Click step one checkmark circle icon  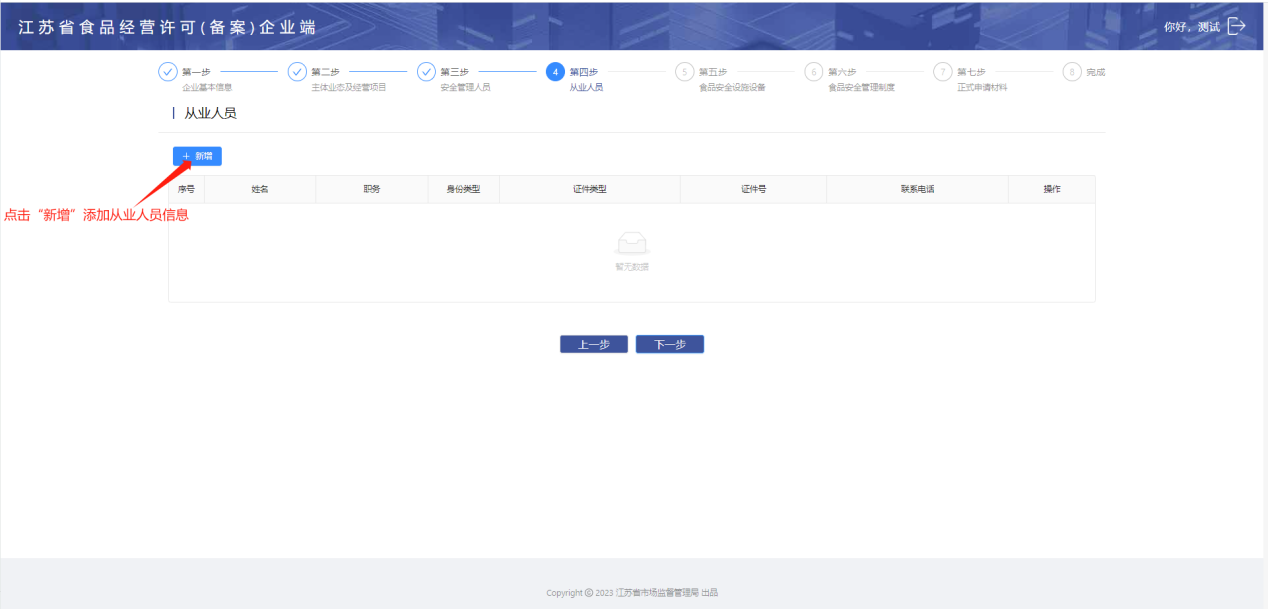coord(168,72)
